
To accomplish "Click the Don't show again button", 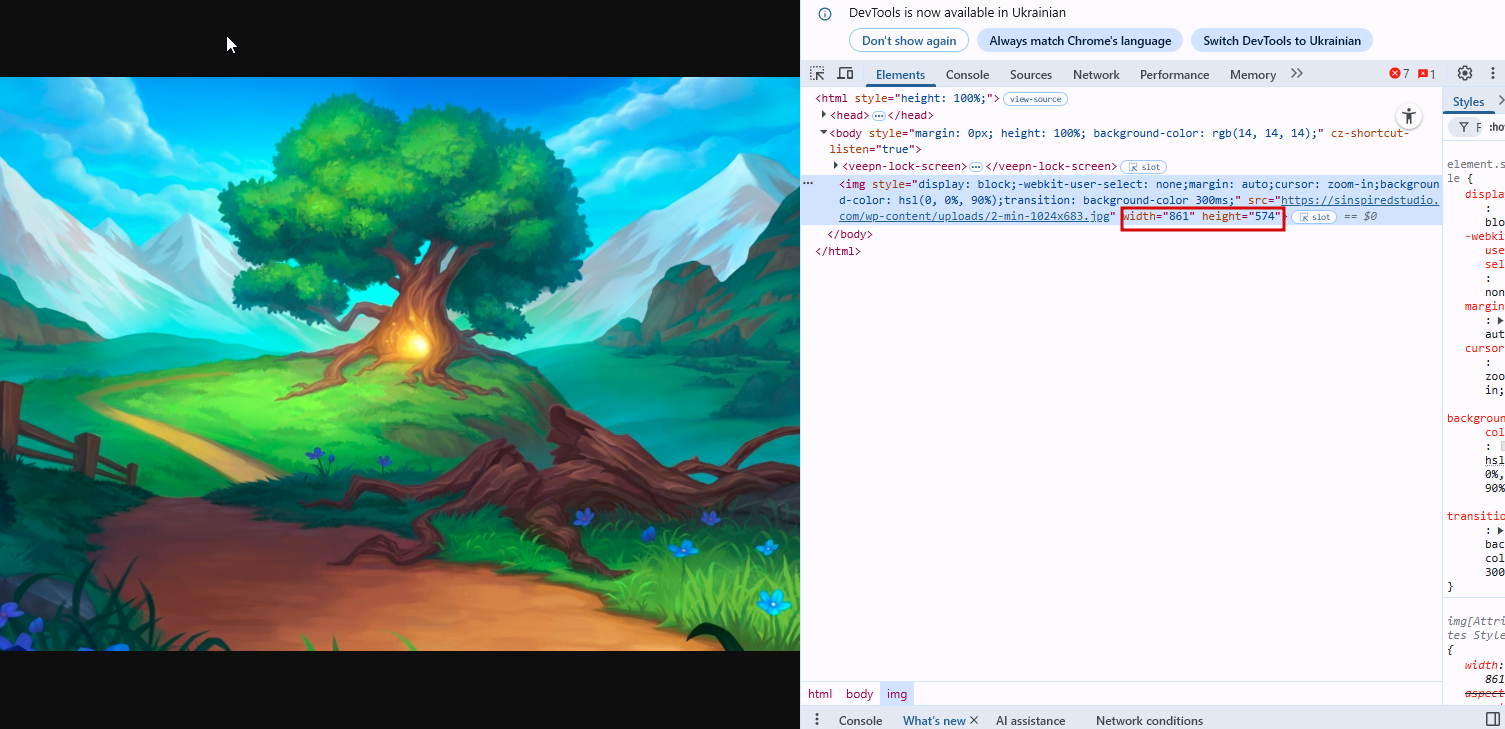I will (909, 41).
